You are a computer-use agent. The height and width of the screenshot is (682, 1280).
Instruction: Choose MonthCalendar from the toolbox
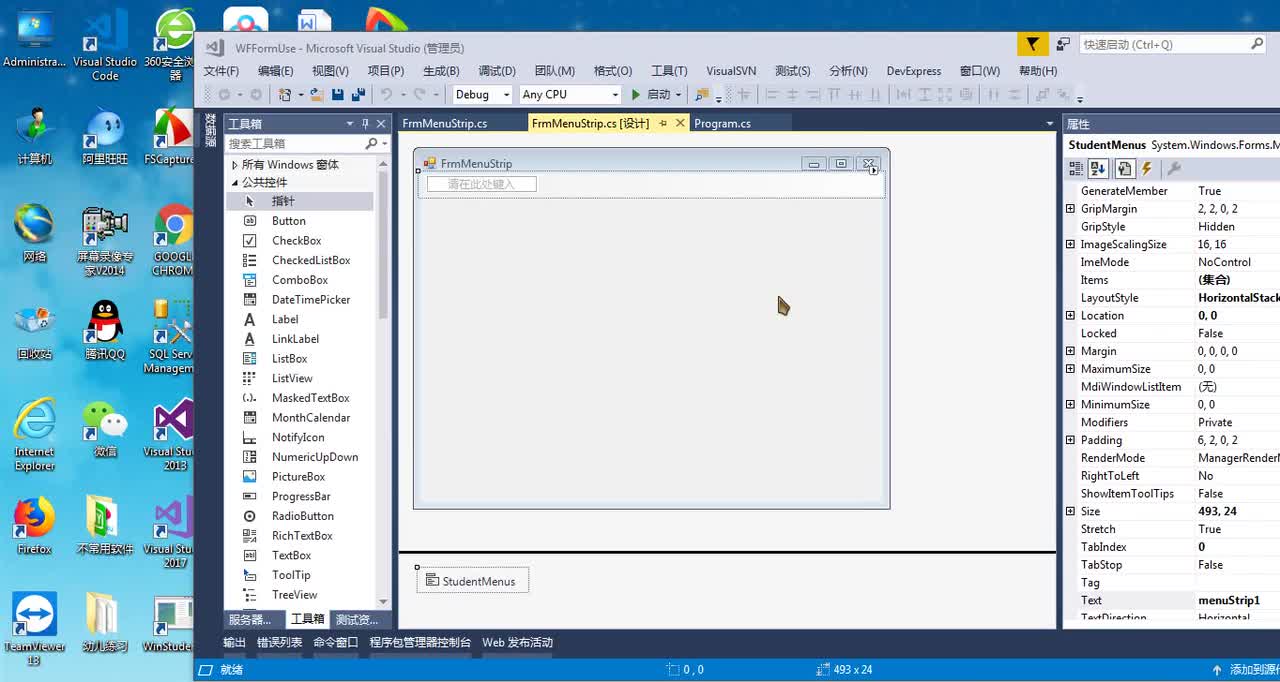pos(310,418)
